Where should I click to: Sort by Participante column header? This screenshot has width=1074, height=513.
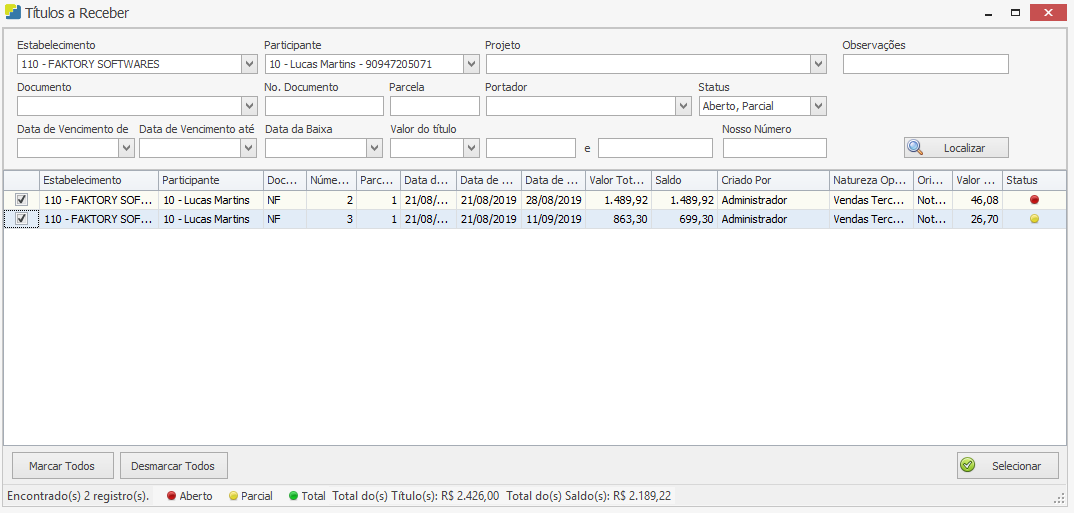(209, 180)
